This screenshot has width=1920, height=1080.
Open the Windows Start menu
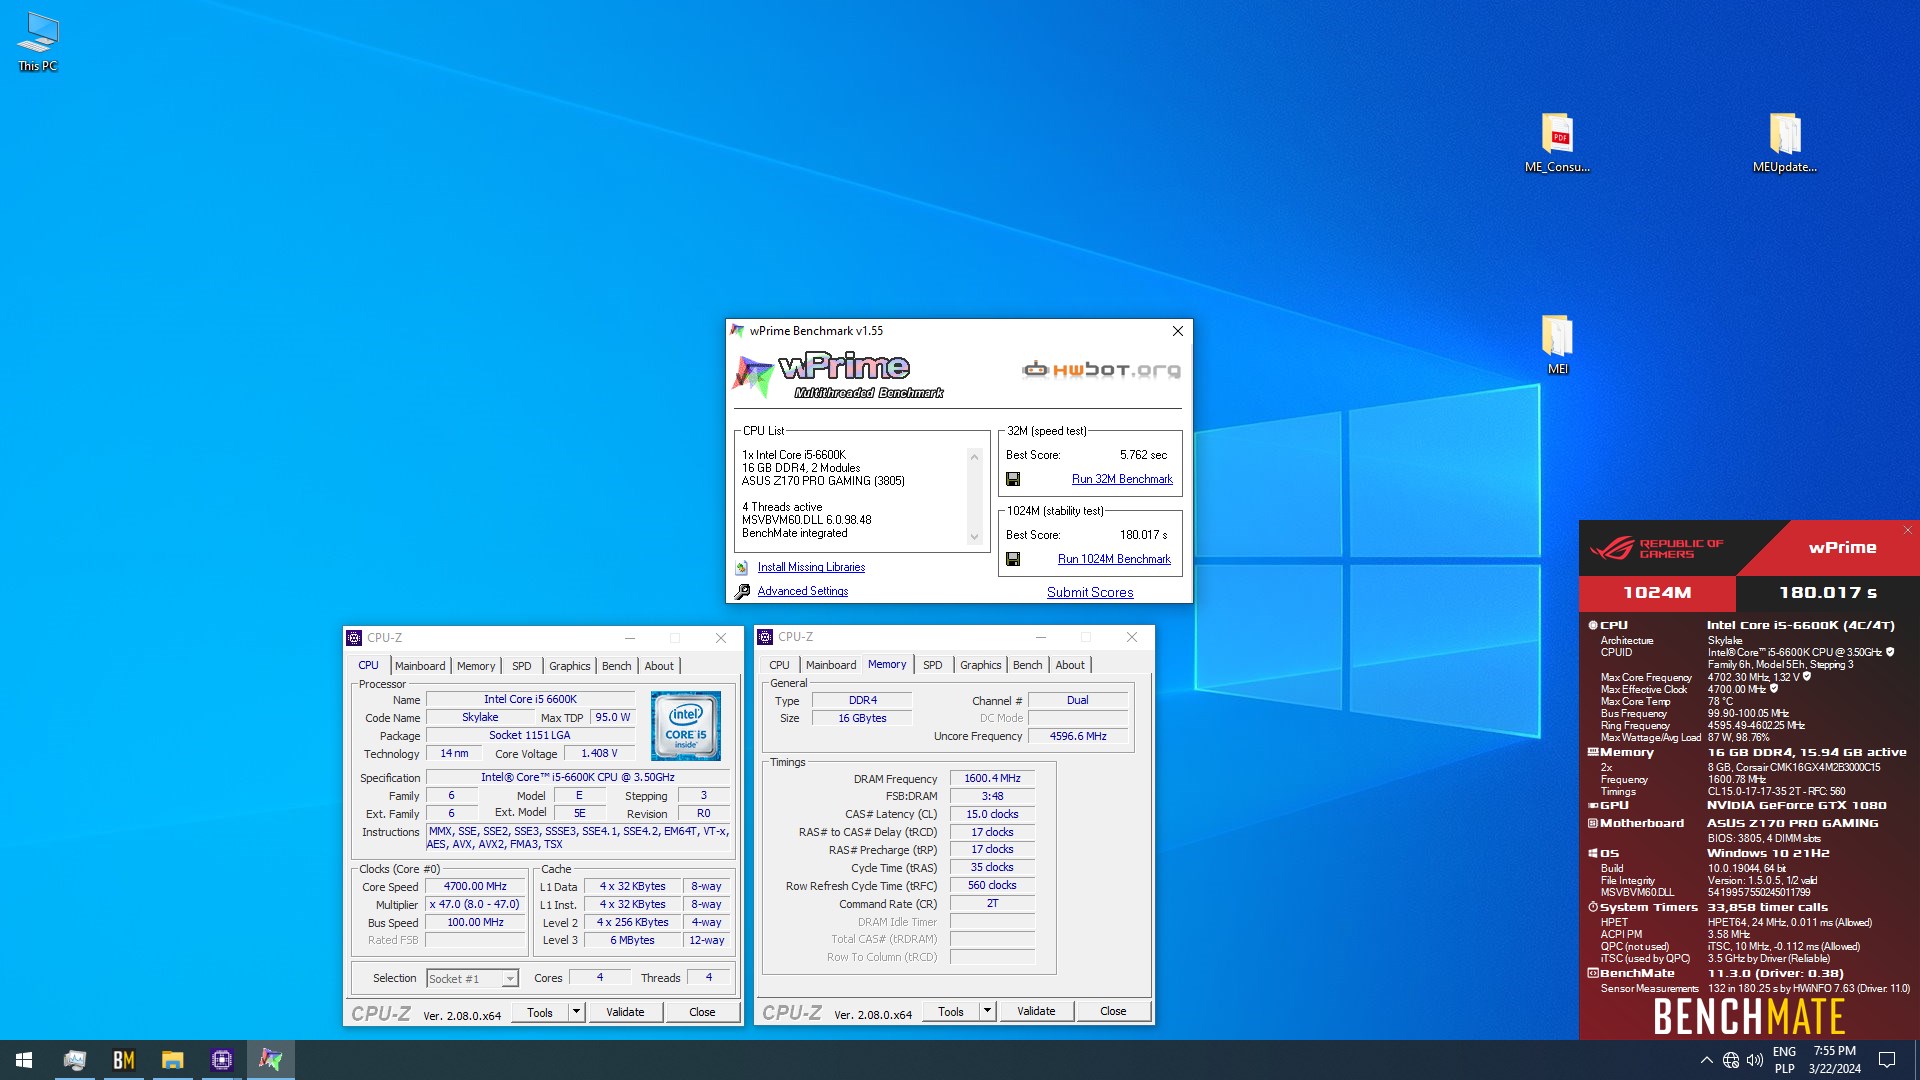point(24,1060)
